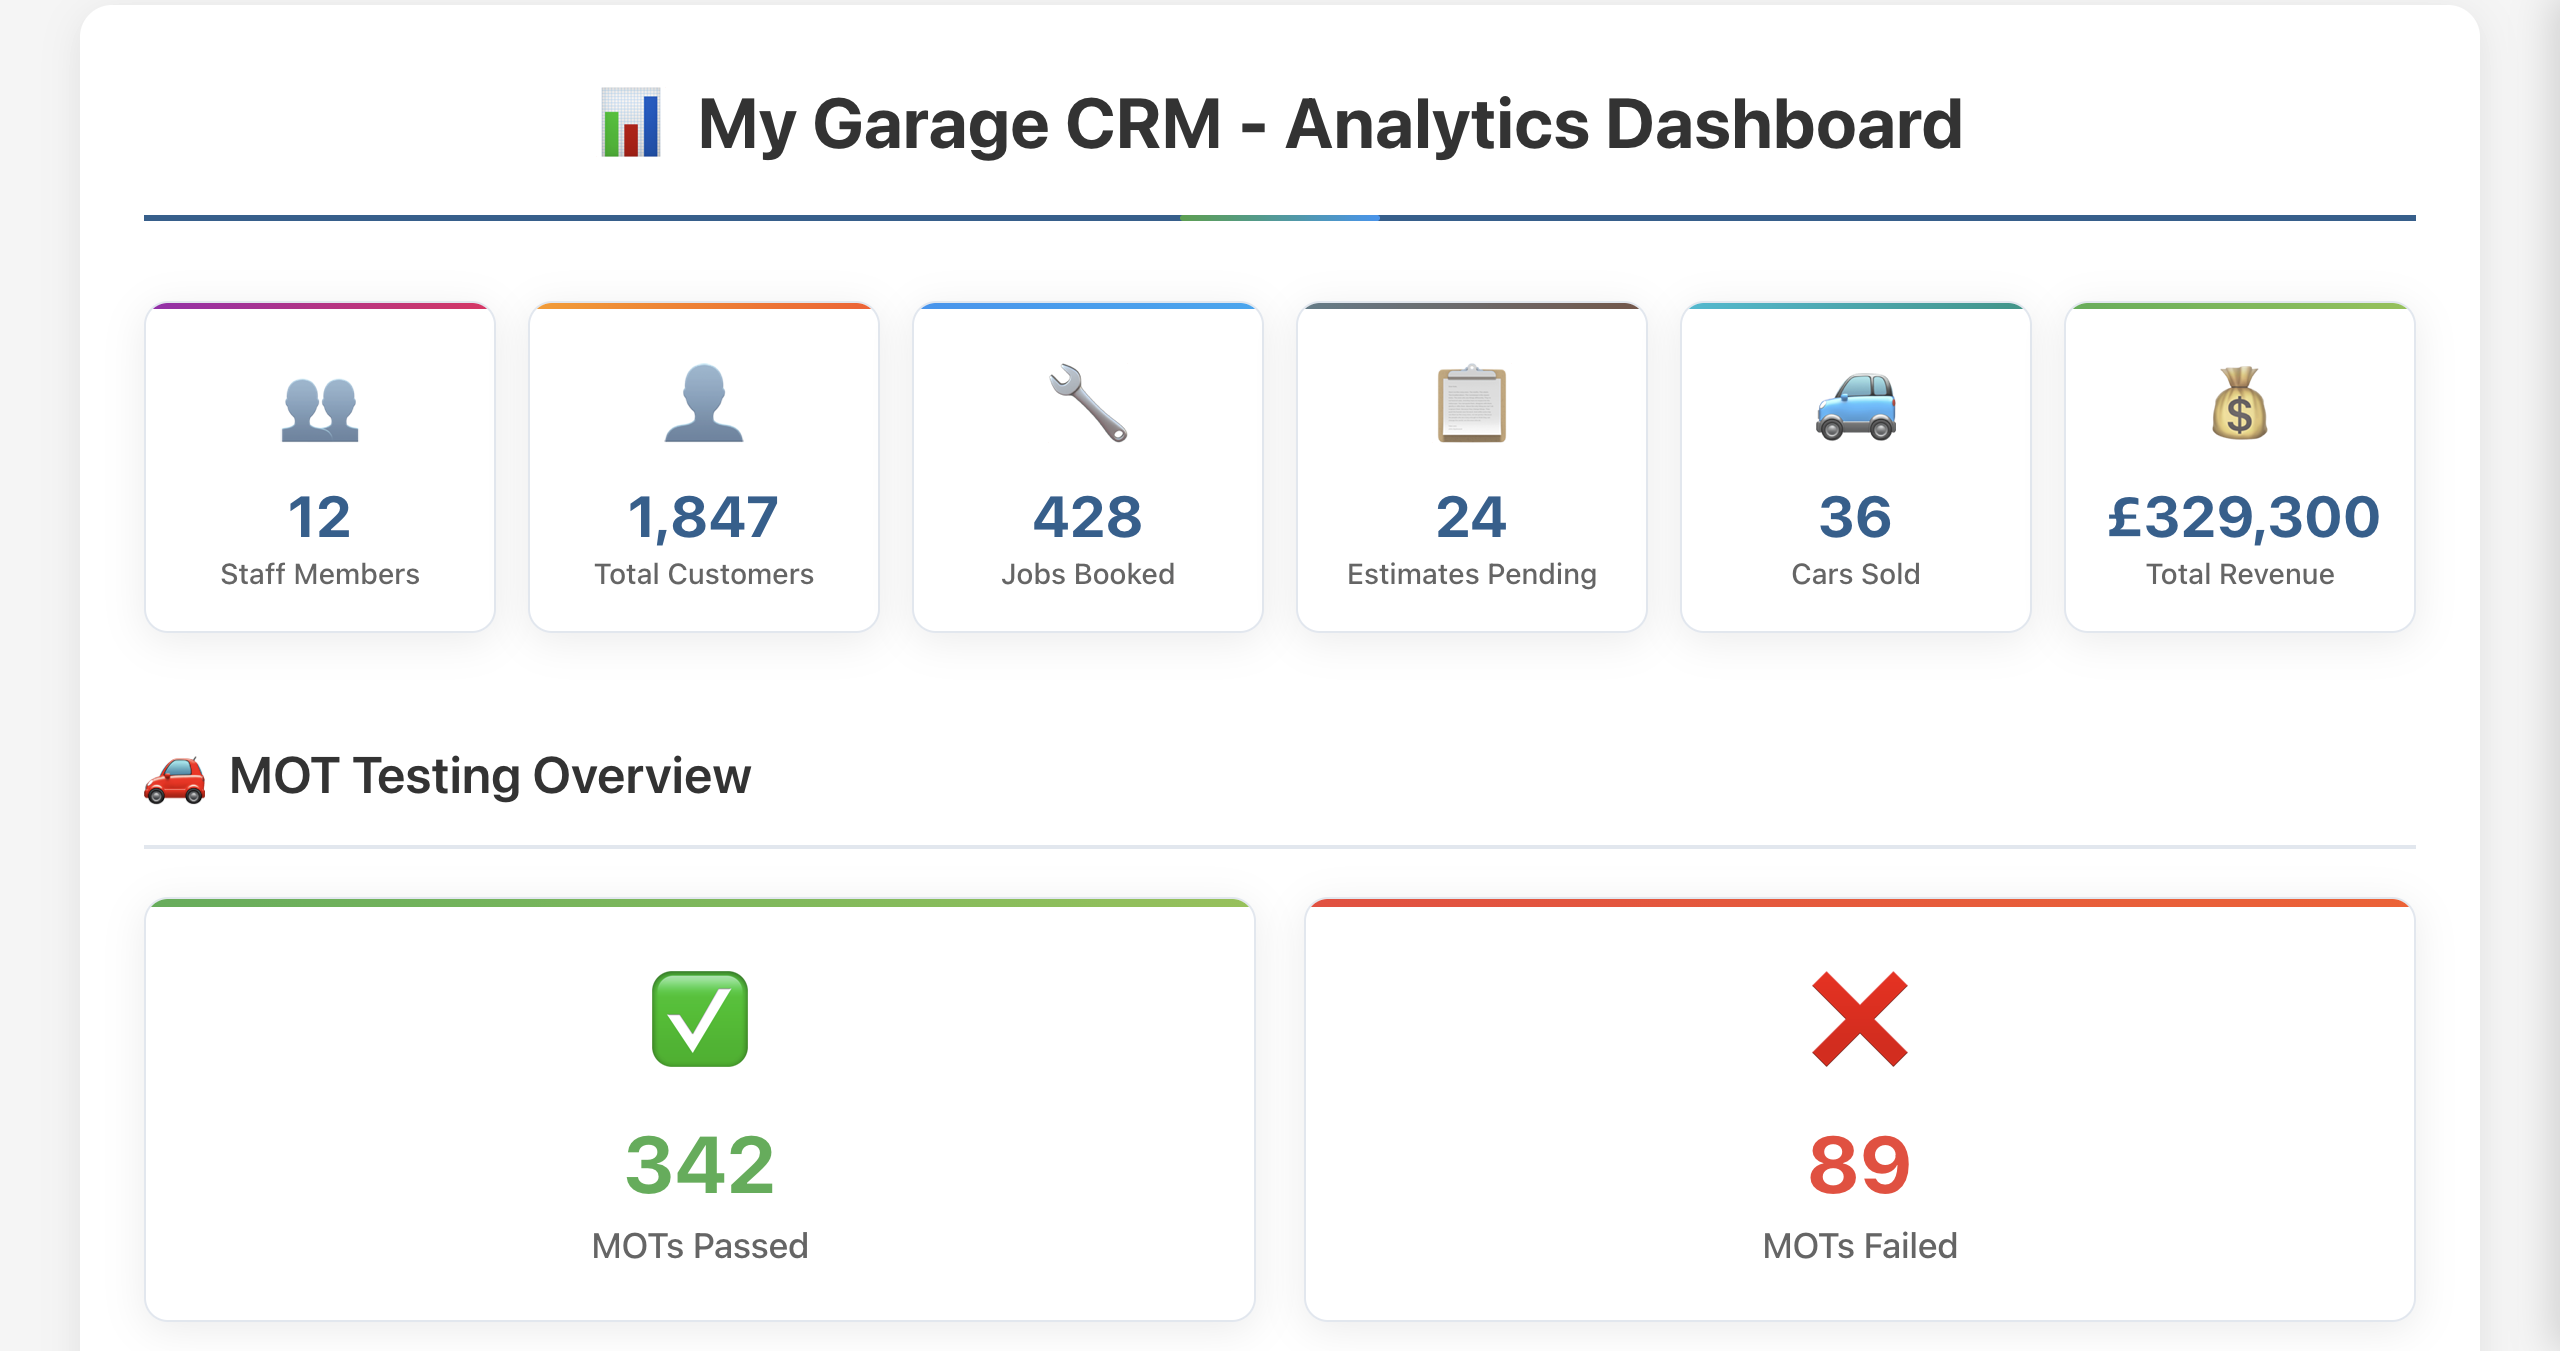Click the gradient divider bar under the title
Viewport: 2560px width, 1351px height.
pos(1280,216)
